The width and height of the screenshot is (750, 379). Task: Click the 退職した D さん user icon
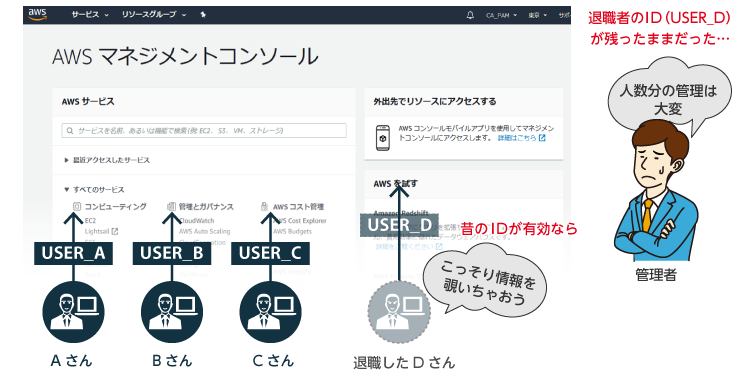[399, 312]
